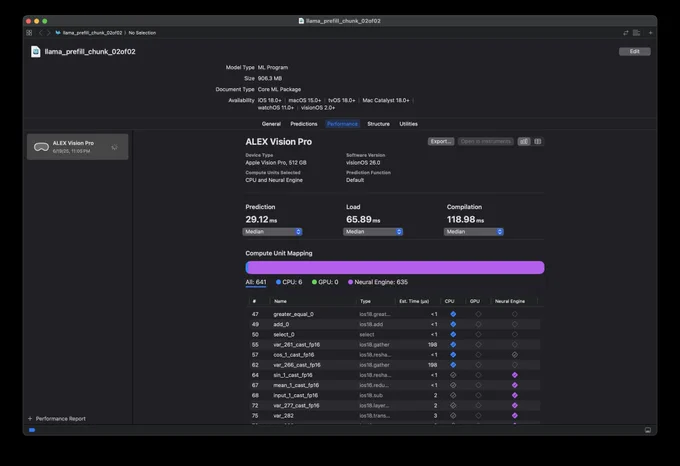This screenshot has width=680, height=466.
Task: Select the mean_1_cast_fp16 operation name
Action: tap(296, 385)
